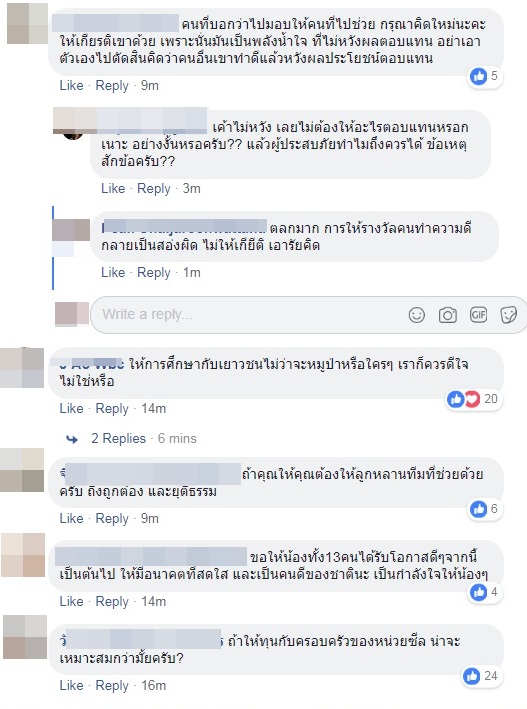
Task: Reply to the comment posted 3m ago
Action: tap(154, 189)
